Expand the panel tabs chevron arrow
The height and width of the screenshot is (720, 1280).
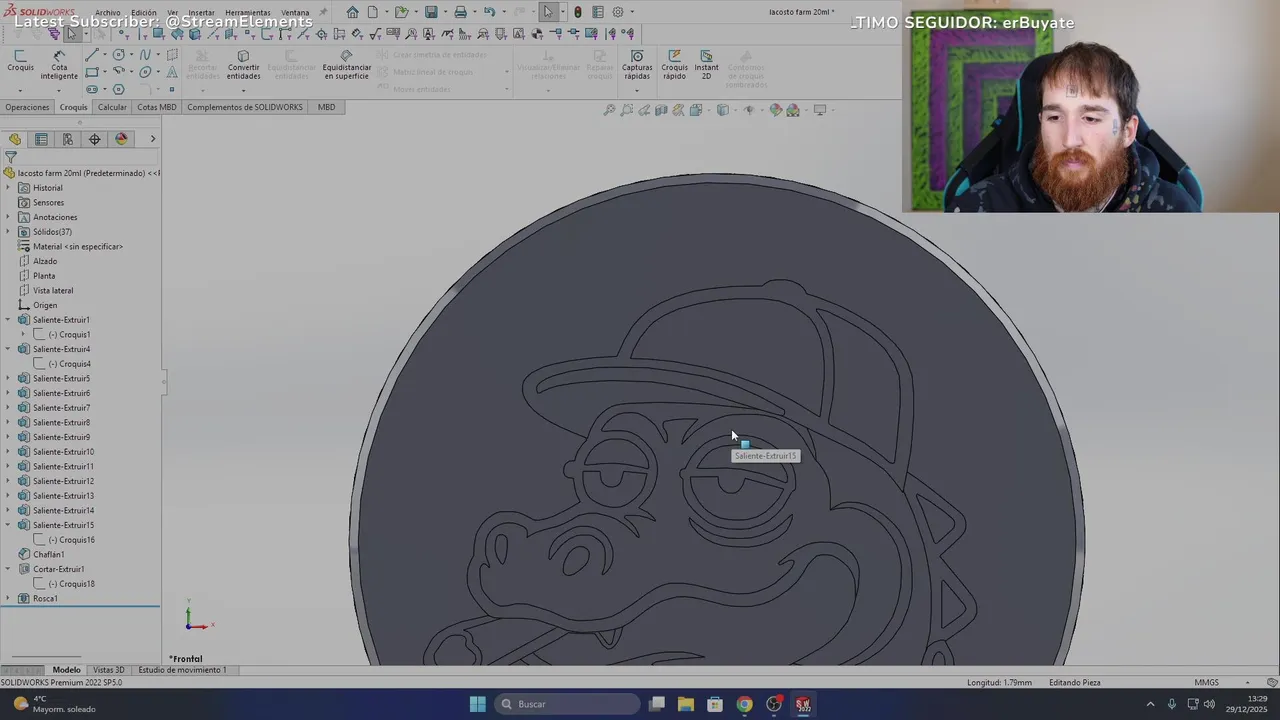coord(153,139)
